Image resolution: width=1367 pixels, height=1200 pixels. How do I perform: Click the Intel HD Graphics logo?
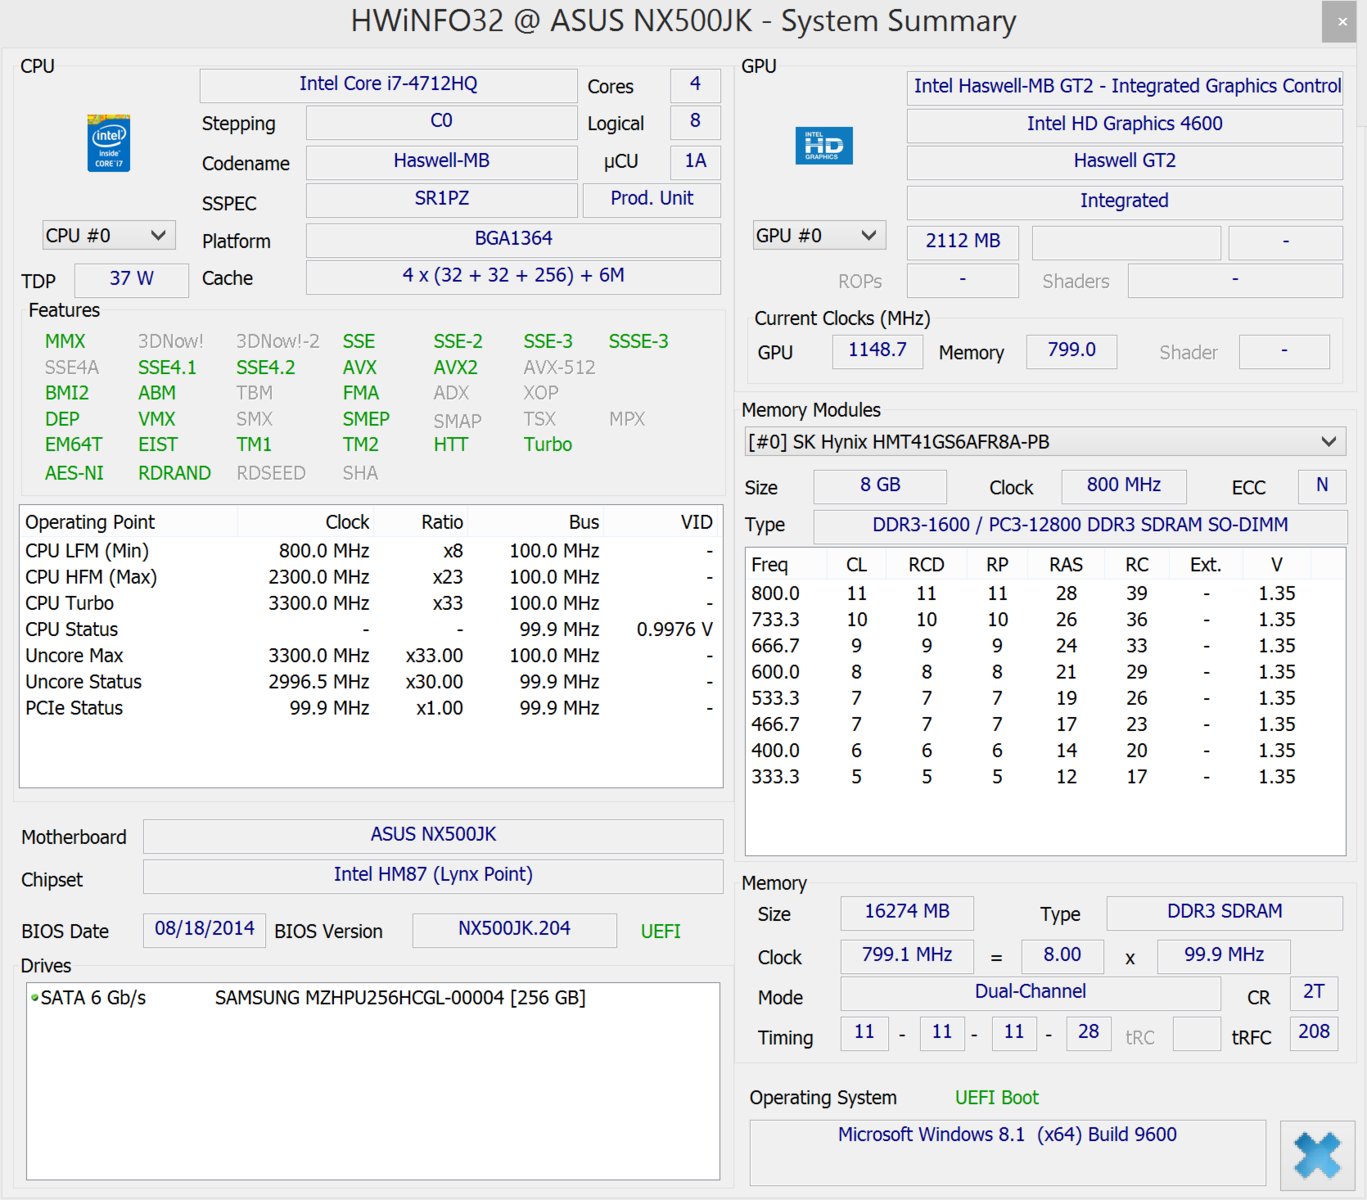pyautogui.click(x=823, y=146)
